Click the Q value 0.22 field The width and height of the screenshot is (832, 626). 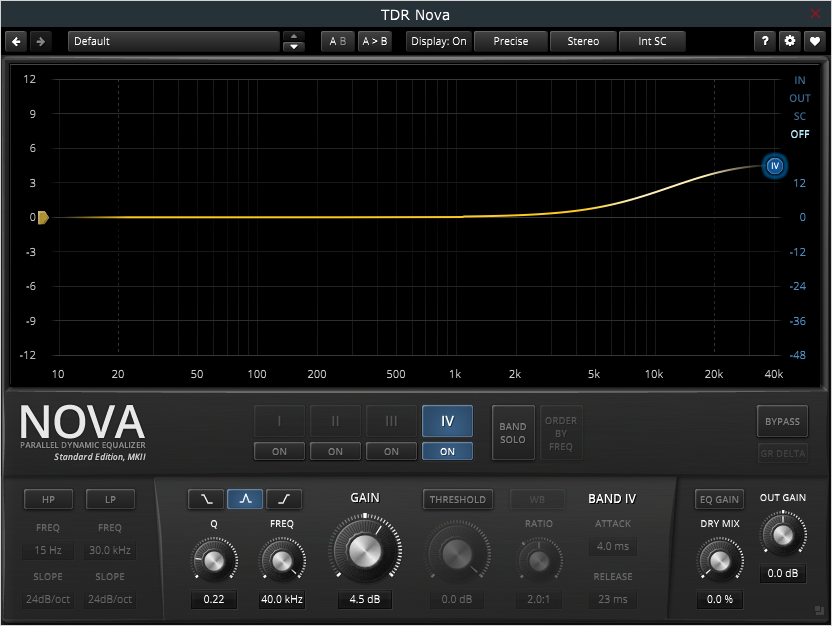214,599
